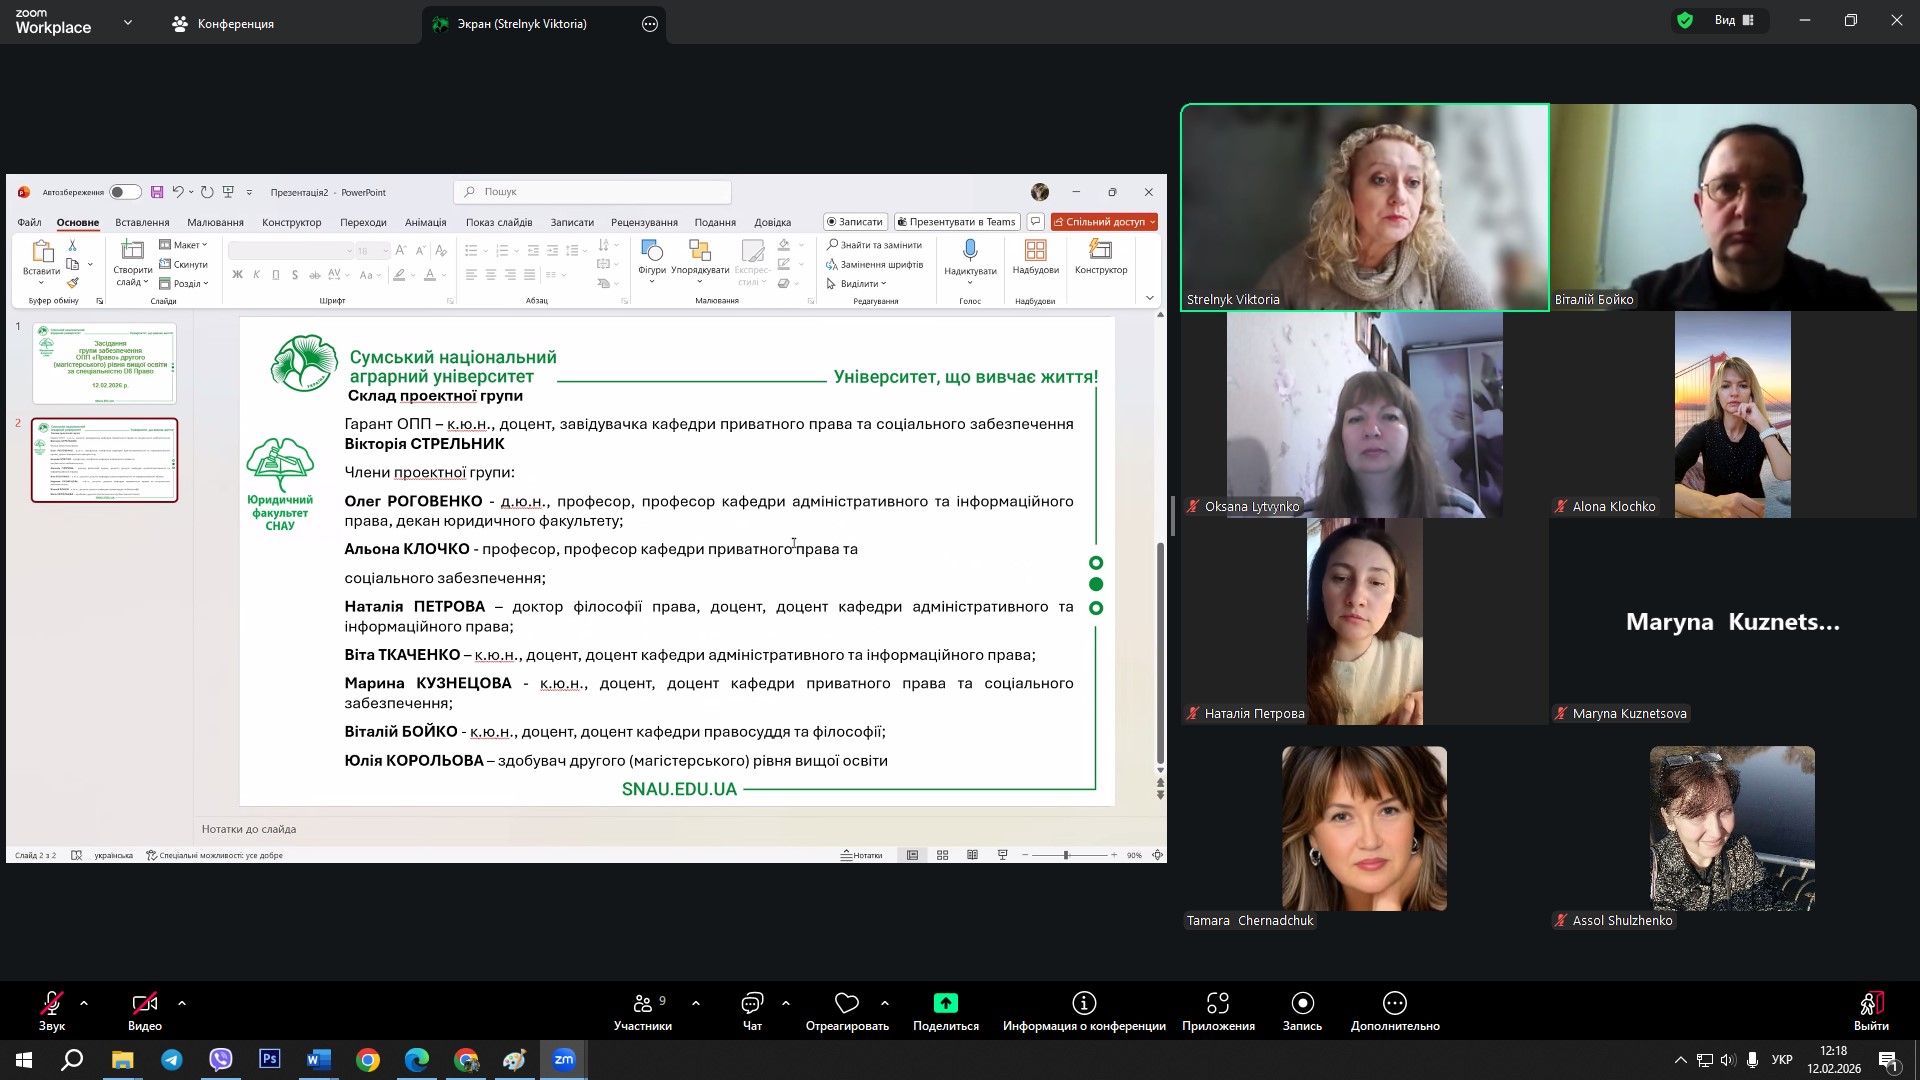
Task: Toggle AutoSave (Автозбереження) switch in PowerPoint
Action: [125, 192]
